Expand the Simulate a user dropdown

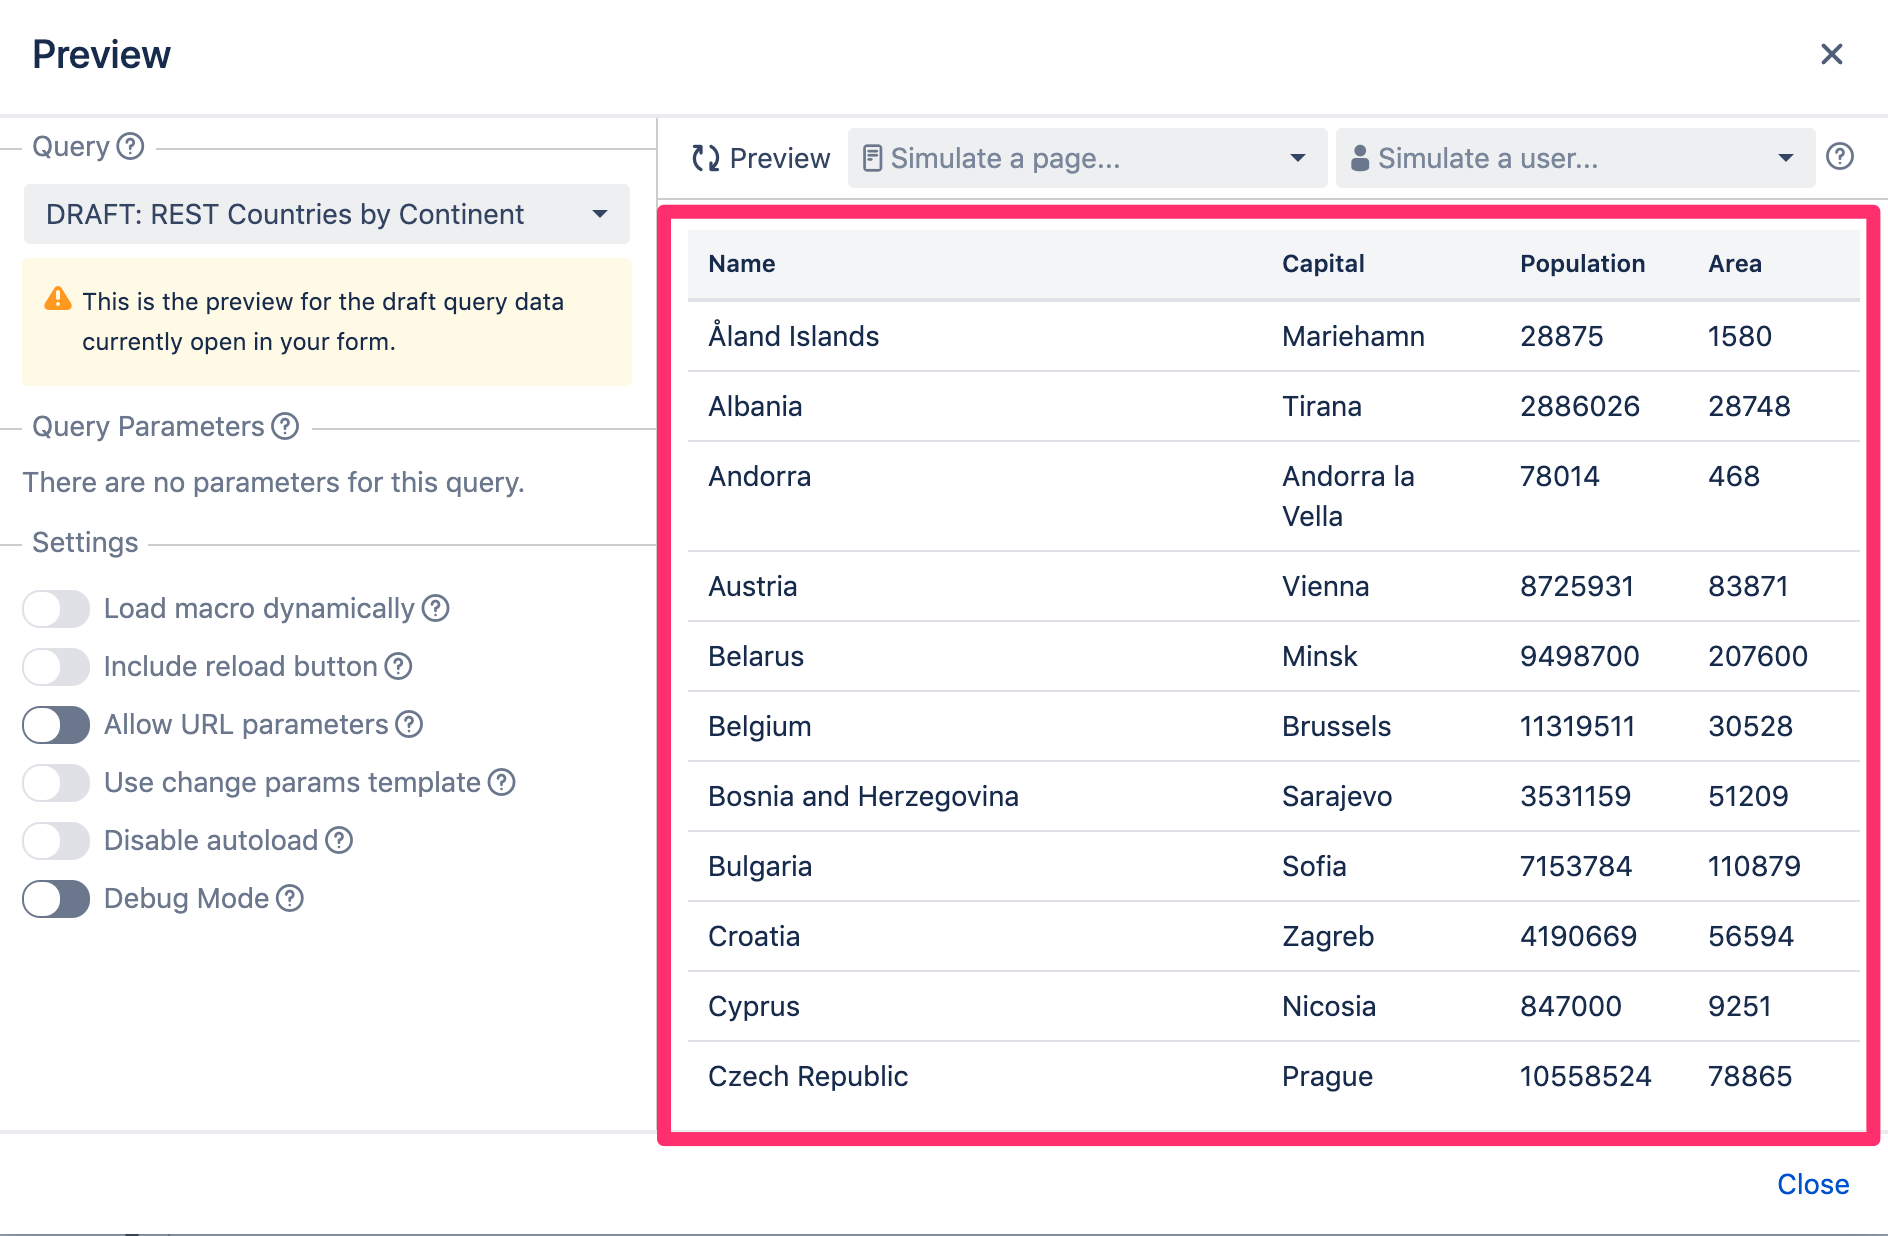tap(1574, 158)
